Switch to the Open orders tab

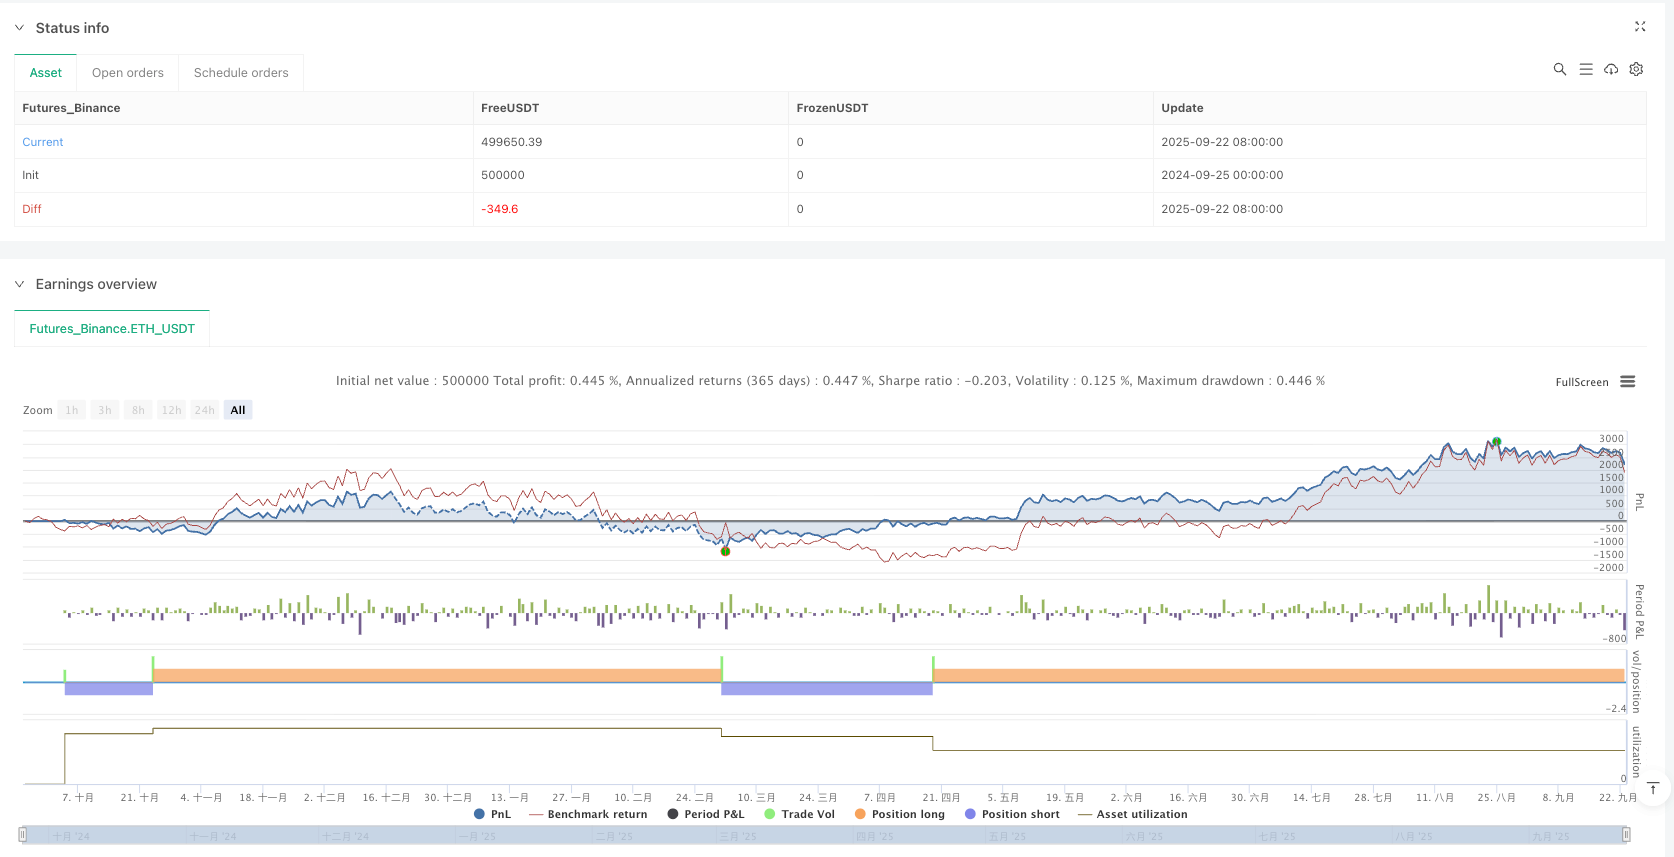coord(127,73)
